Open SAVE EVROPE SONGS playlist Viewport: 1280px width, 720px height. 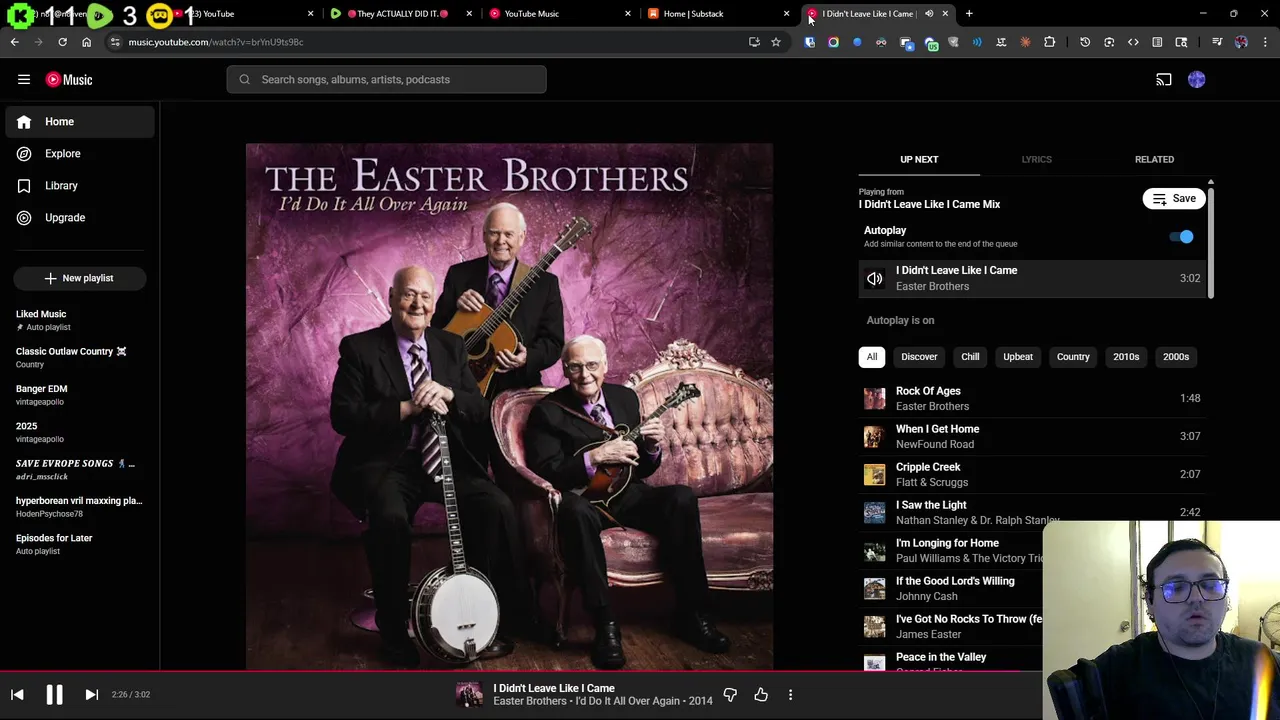pyautogui.click(x=80, y=469)
